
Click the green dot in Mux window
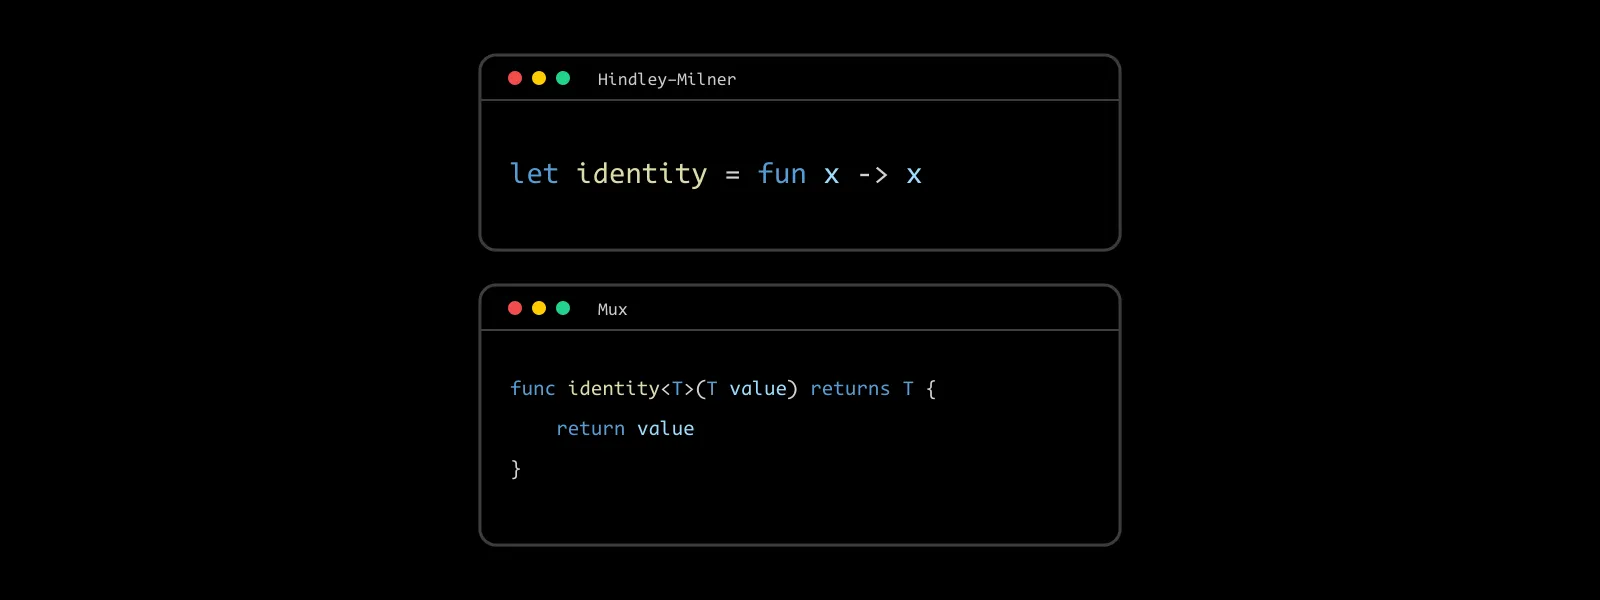click(563, 308)
